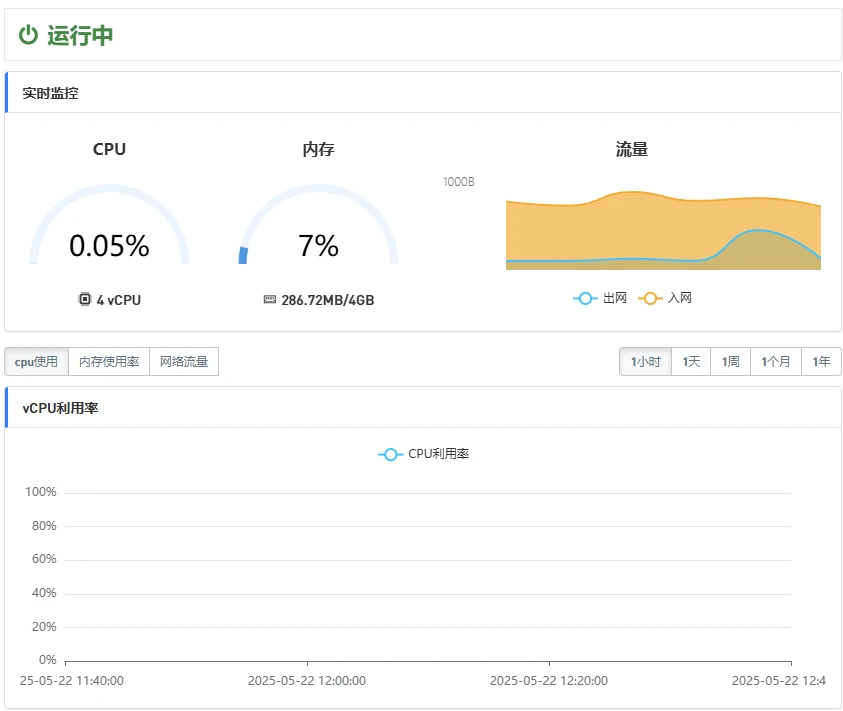Select the 网络流量 tab
The height and width of the screenshot is (711, 843).
[x=184, y=362]
